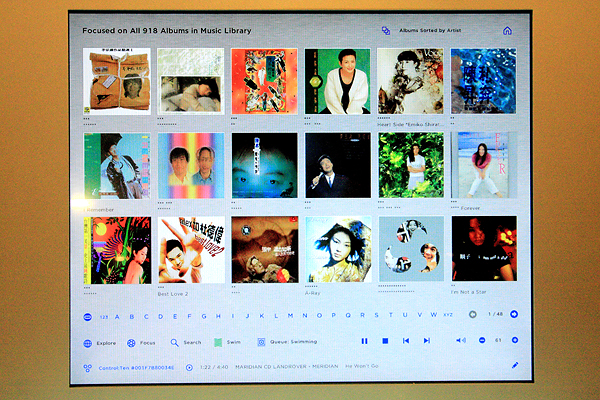Viewport: 600px width, 400px height.
Task: Skip to the next track
Action: pos(427,340)
